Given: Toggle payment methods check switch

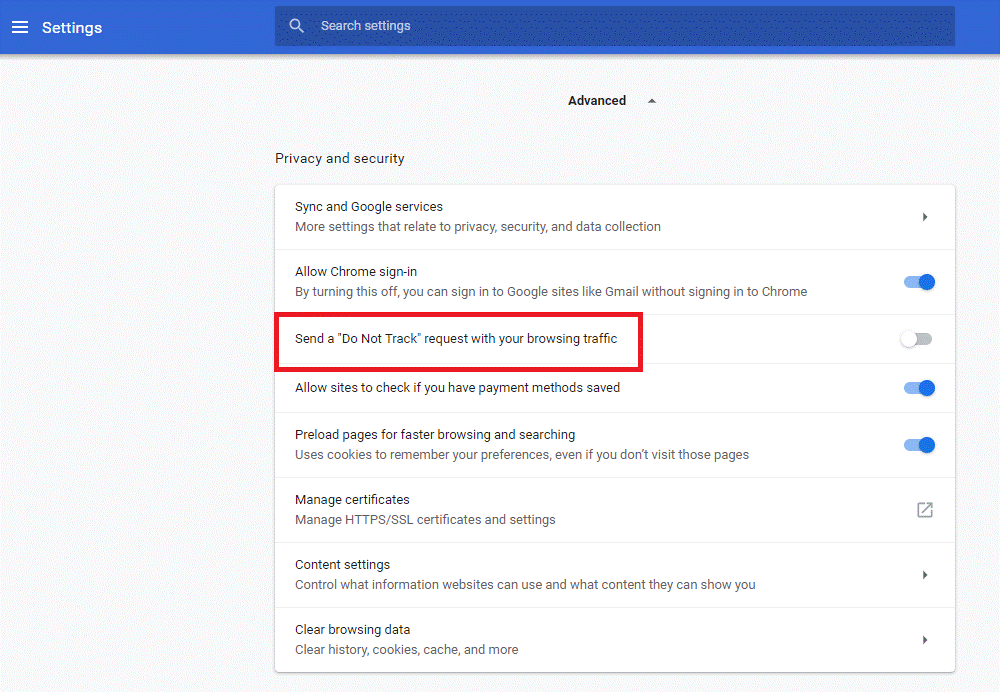Looking at the screenshot, I should click(919, 388).
